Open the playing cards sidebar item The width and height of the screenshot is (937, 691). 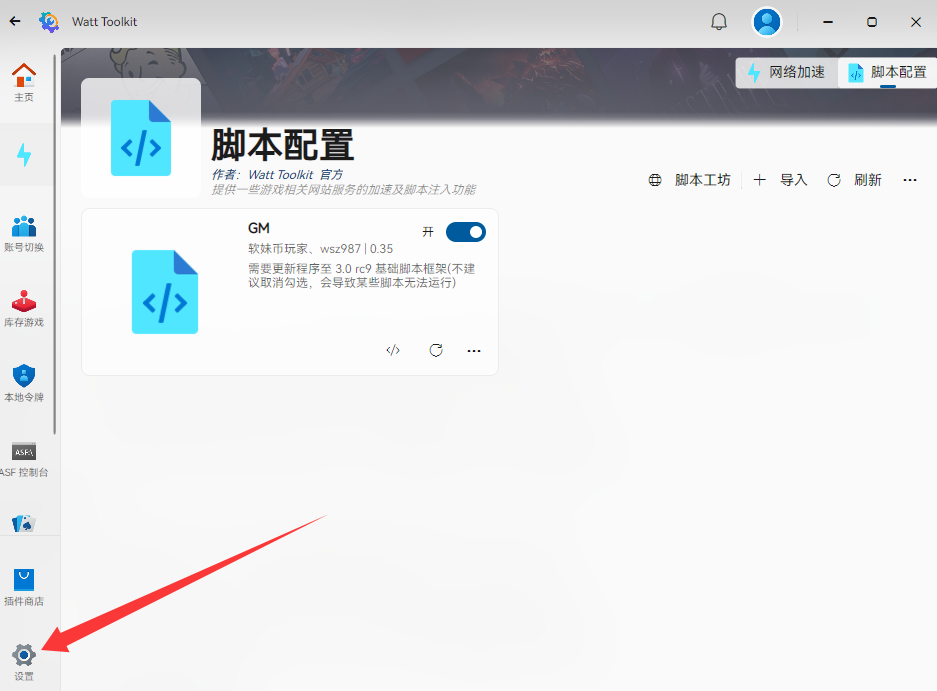[x=24, y=523]
